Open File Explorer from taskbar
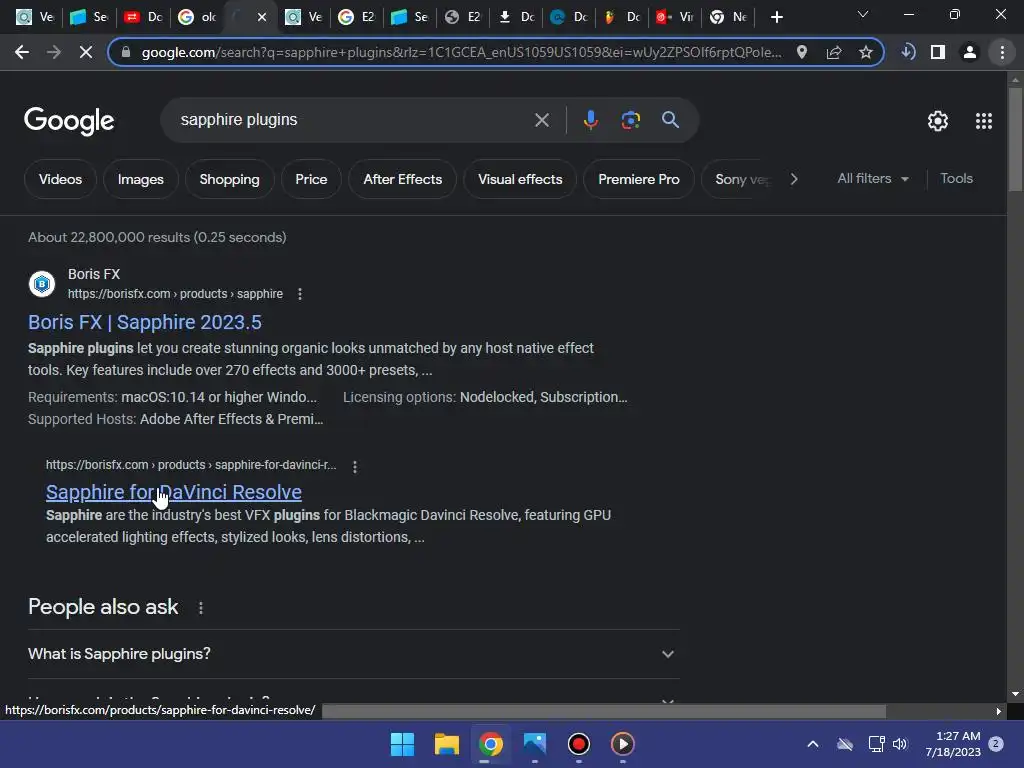The height and width of the screenshot is (768, 1024). pos(447,744)
